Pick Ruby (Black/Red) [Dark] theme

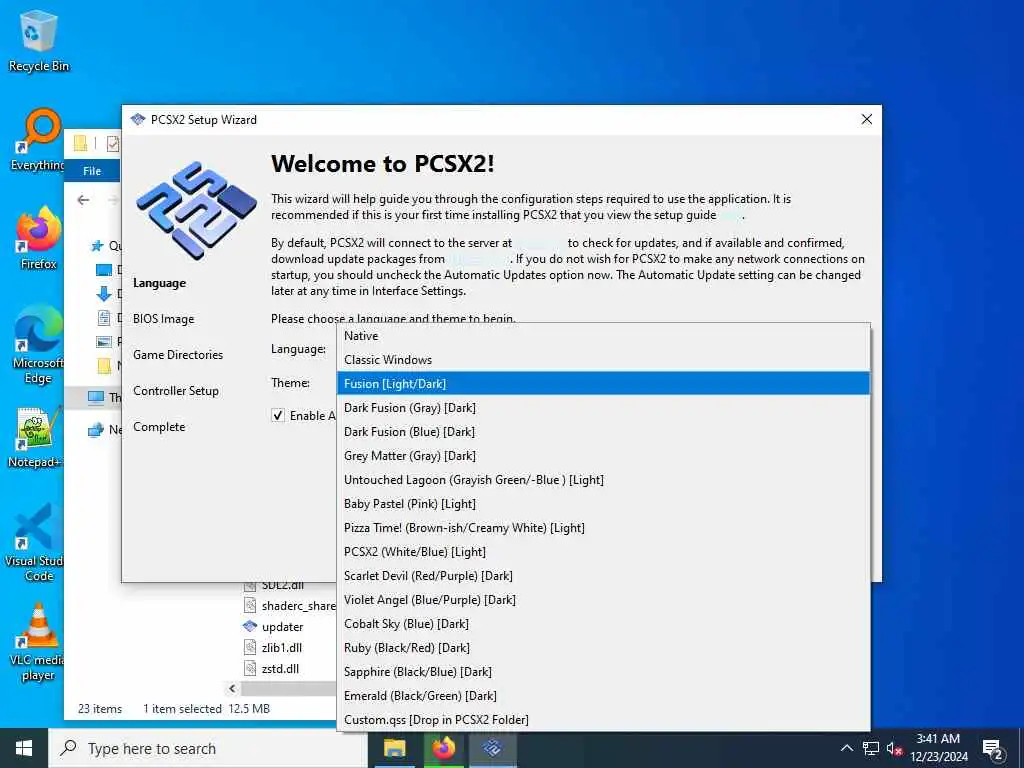(x=603, y=648)
